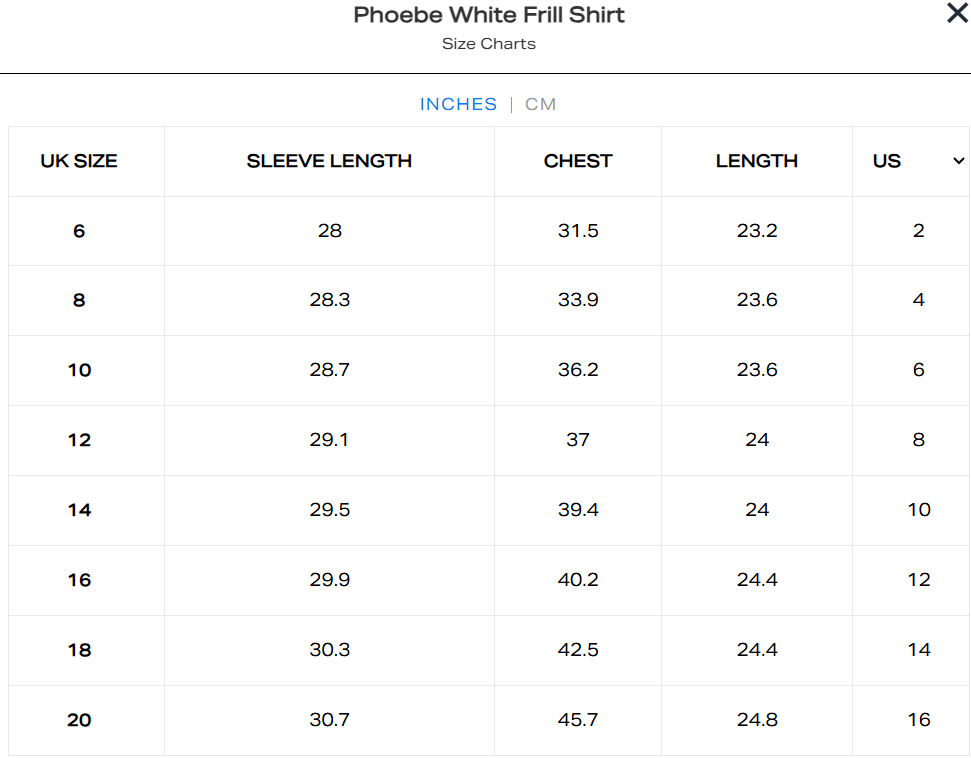Click the SLEEVE LENGTH column header
The width and height of the screenshot is (971, 758).
[329, 161]
